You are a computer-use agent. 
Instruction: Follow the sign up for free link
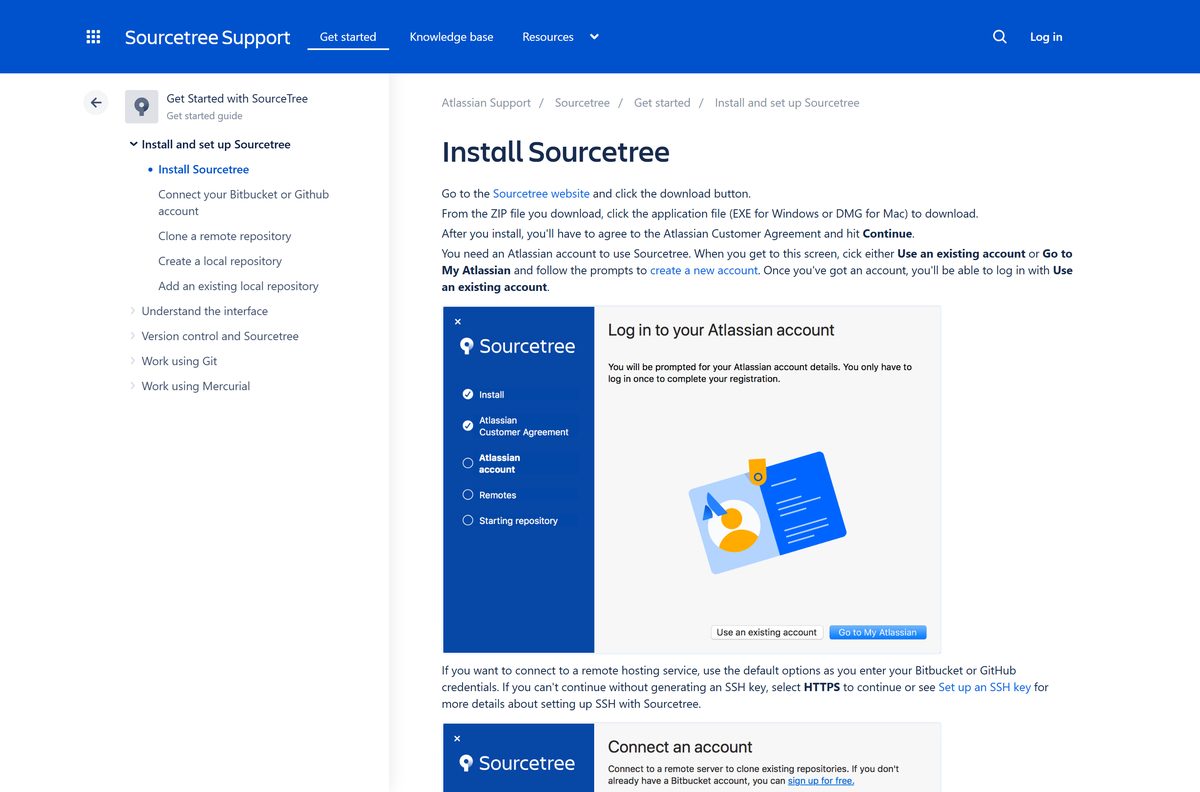coord(820,781)
